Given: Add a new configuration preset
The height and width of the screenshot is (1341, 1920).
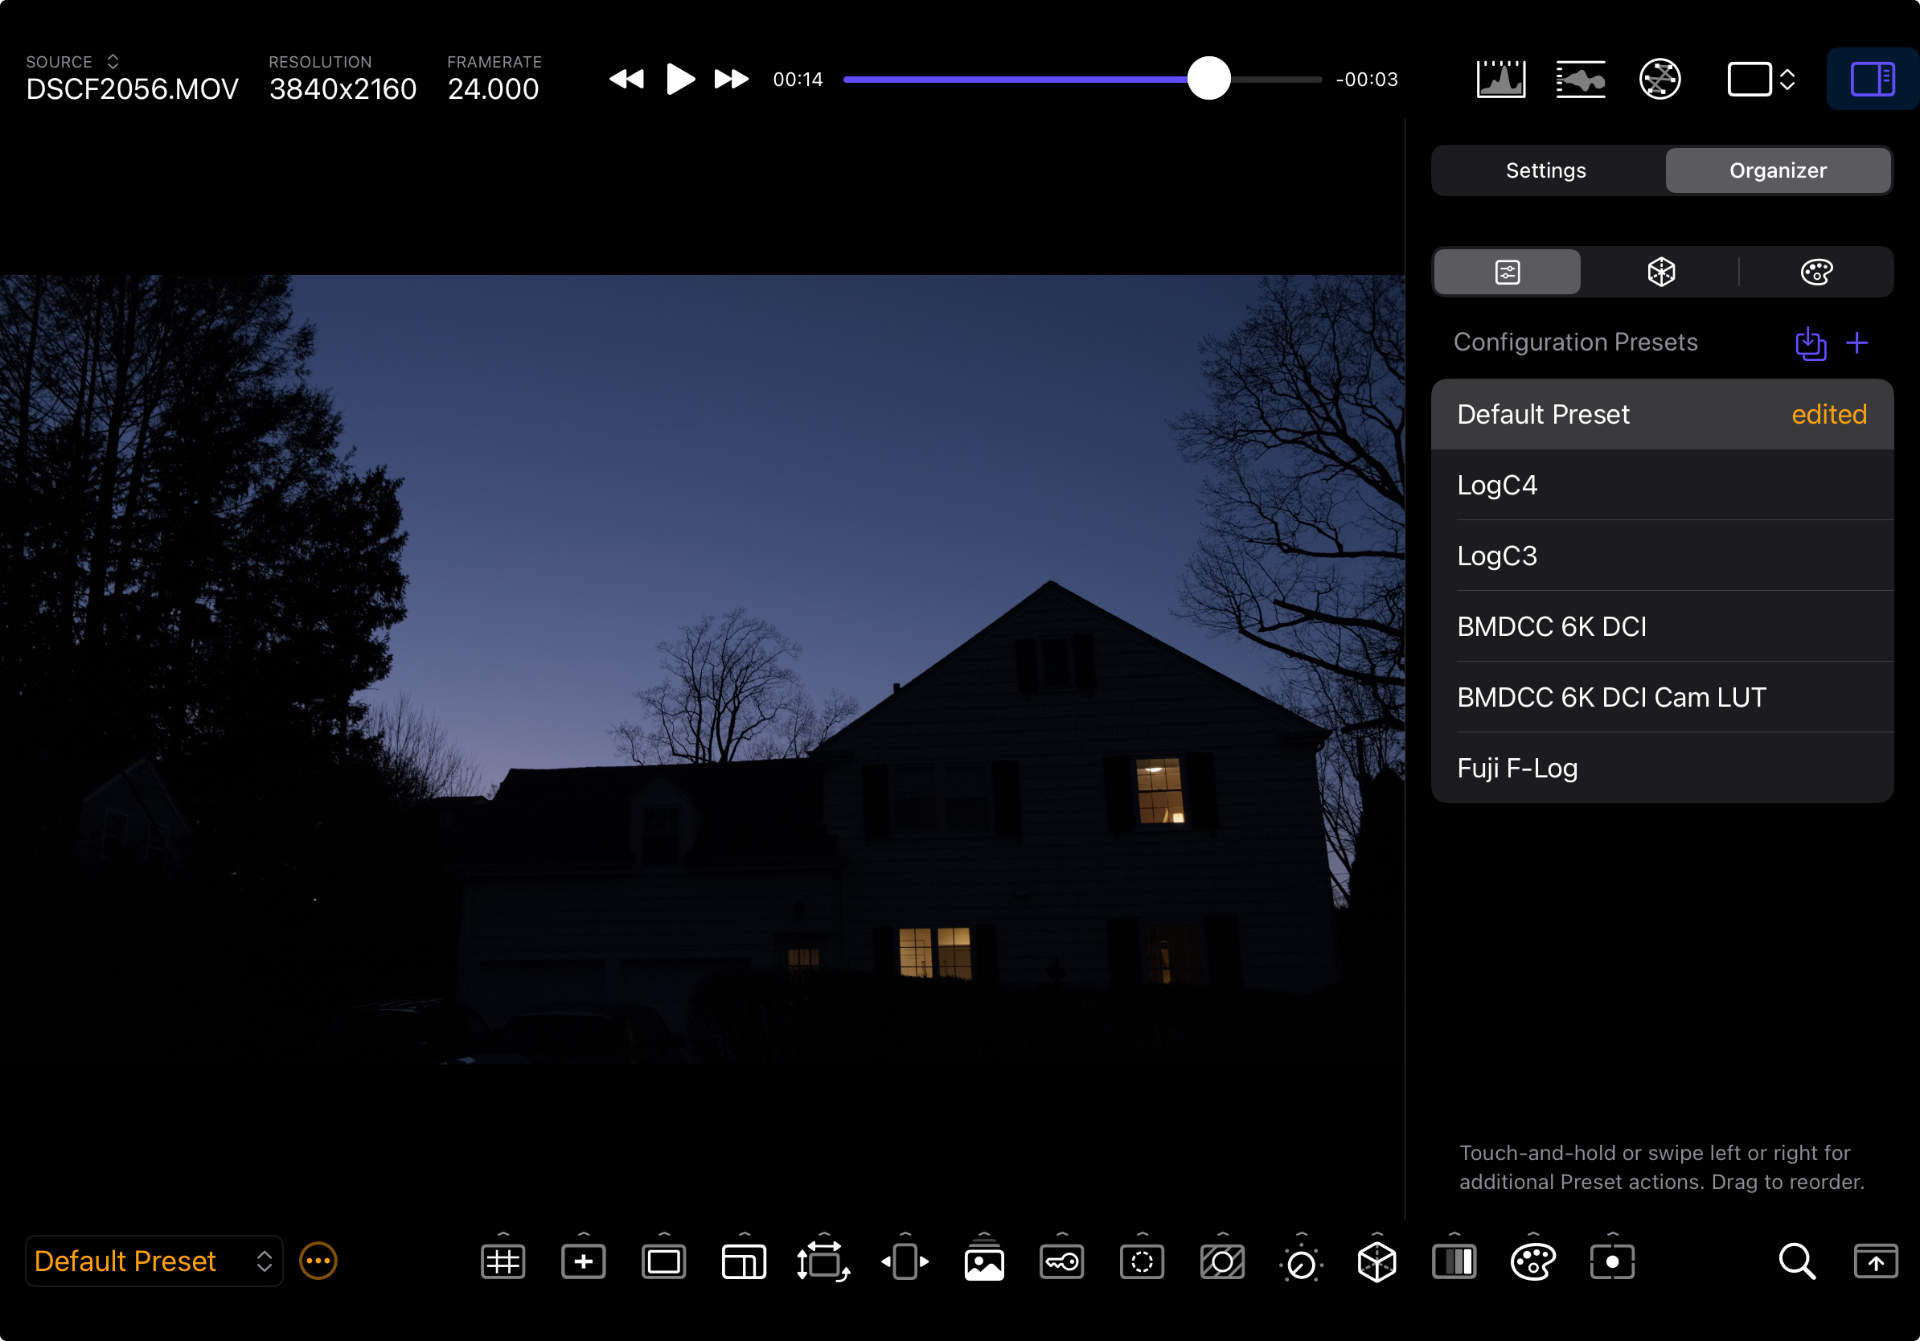Looking at the screenshot, I should 1857,343.
